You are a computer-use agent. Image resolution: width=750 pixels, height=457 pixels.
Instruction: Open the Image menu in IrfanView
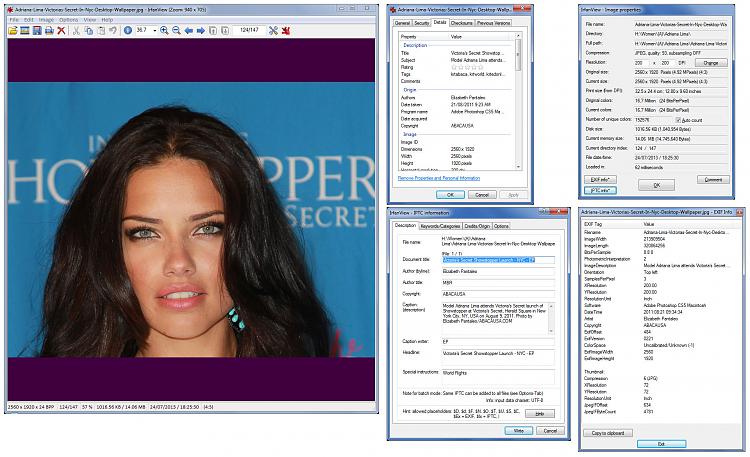tap(46, 20)
